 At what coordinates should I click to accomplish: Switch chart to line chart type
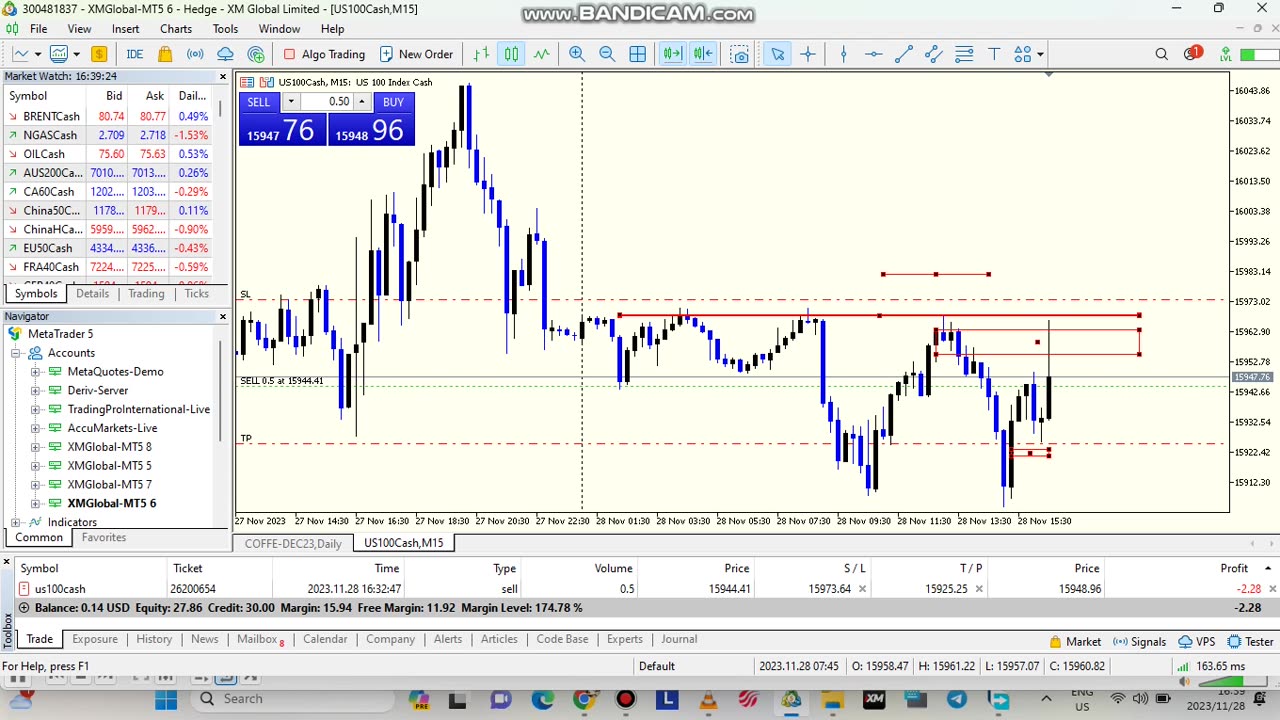(x=541, y=54)
